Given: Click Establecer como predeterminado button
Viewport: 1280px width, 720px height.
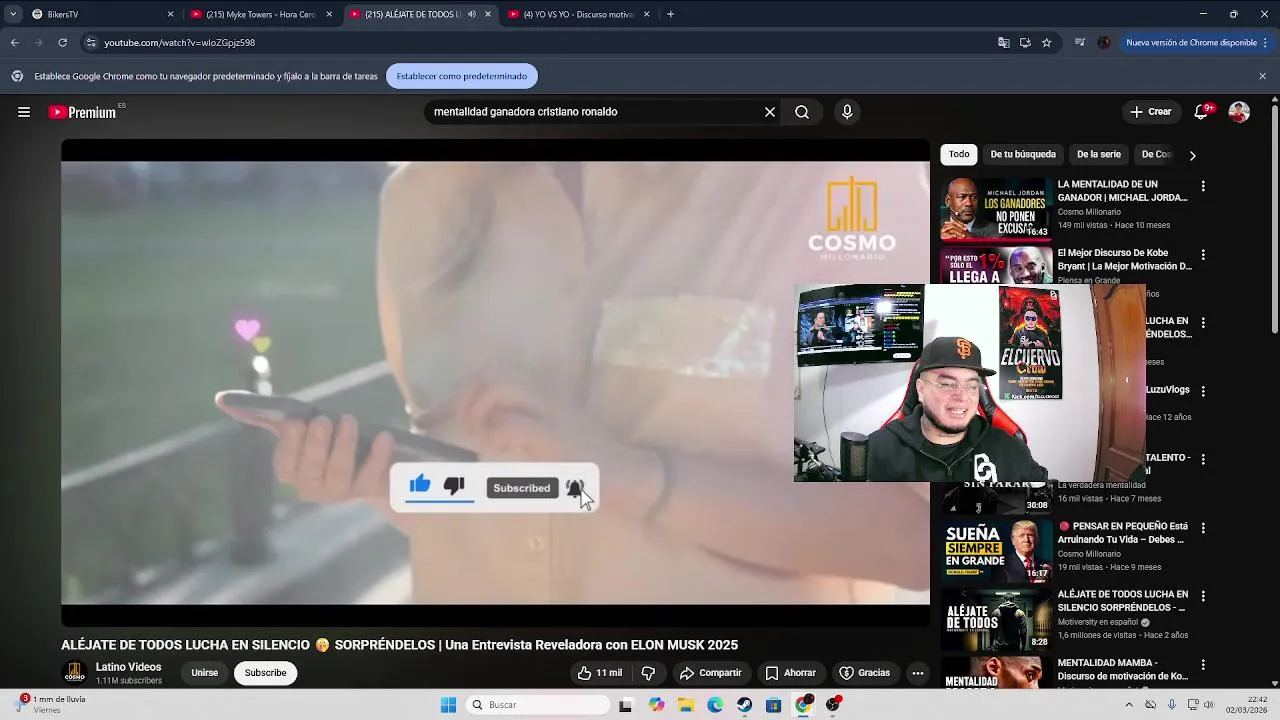Looking at the screenshot, I should (462, 76).
